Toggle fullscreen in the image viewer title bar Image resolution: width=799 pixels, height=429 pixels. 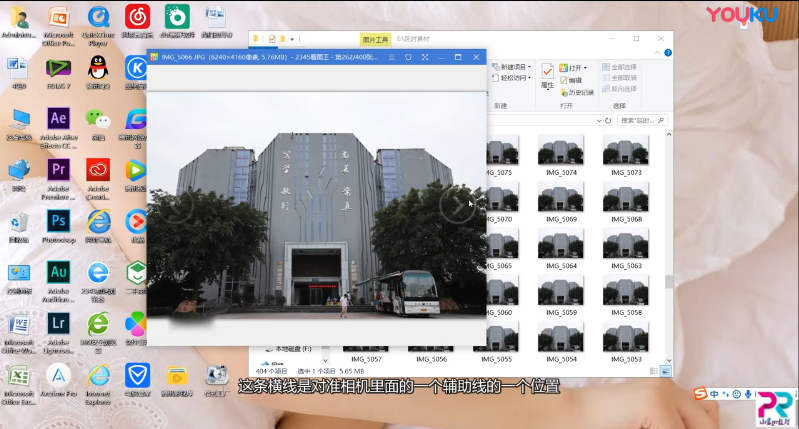425,57
